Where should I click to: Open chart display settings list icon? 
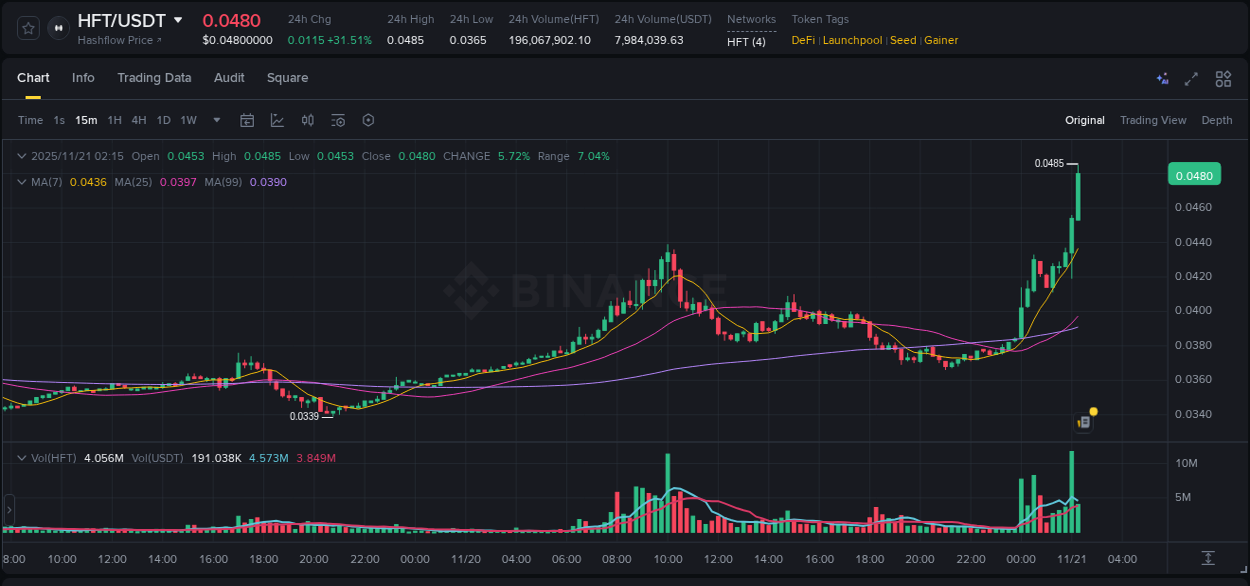coord(338,120)
